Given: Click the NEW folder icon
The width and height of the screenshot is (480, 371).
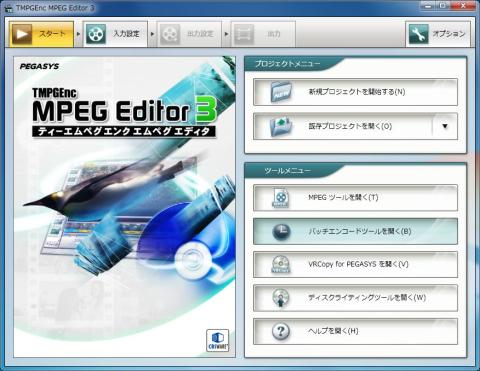Looking at the screenshot, I should point(281,92).
